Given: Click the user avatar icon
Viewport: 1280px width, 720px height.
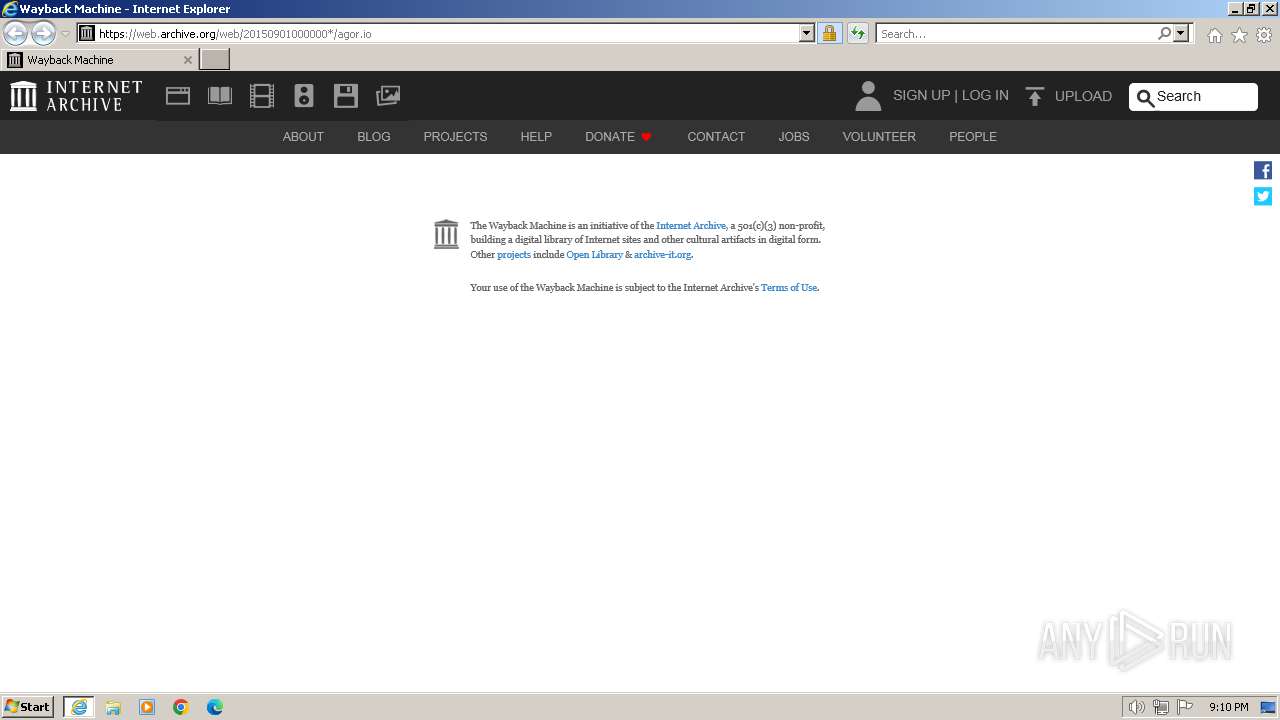Looking at the screenshot, I should [x=868, y=96].
